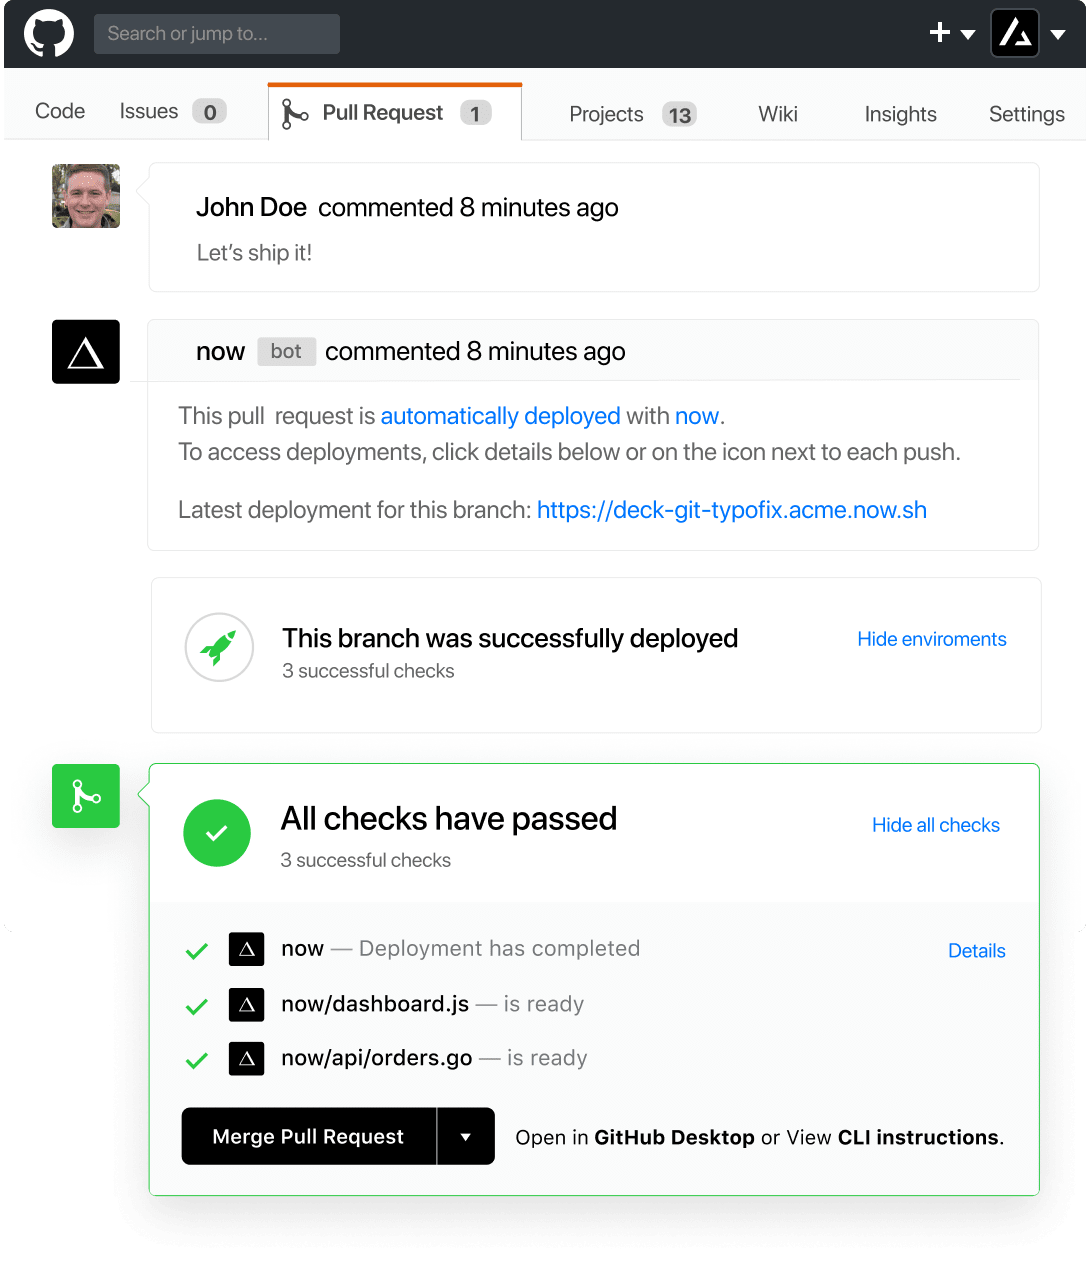Image resolution: width=1090 pixels, height=1264 pixels.
Task: Click the green merge branch icon
Action: coord(86,796)
